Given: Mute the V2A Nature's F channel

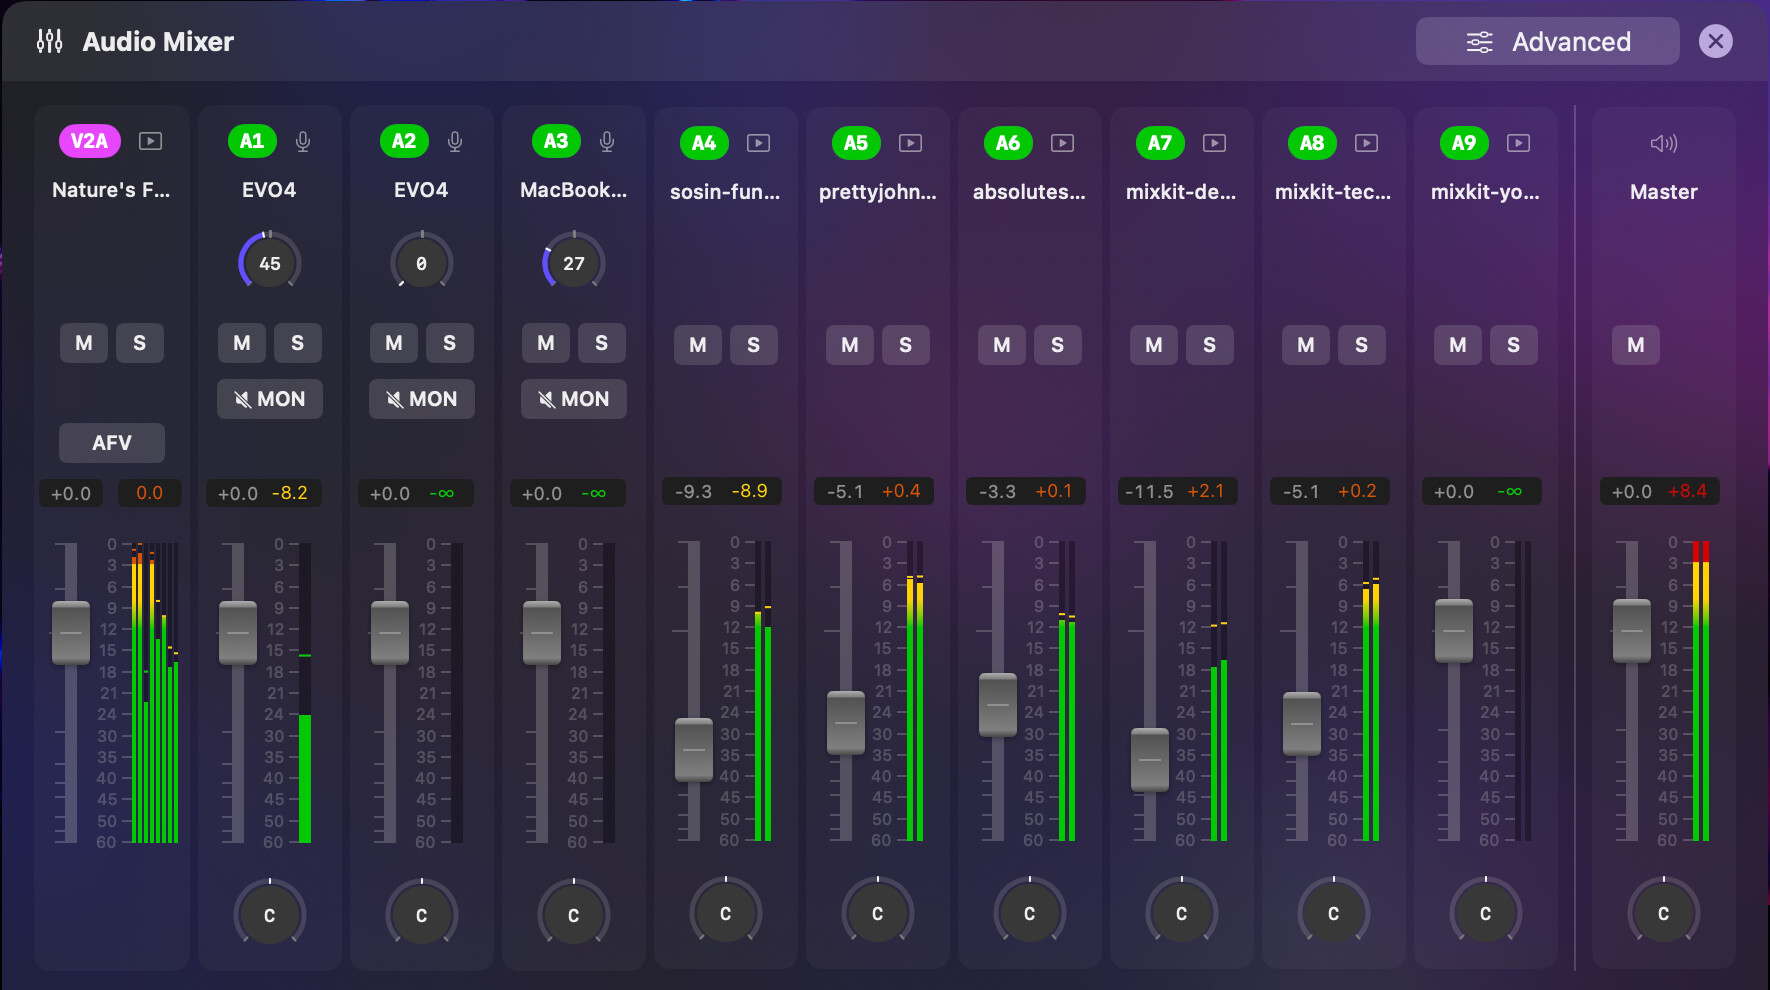Looking at the screenshot, I should (84, 343).
